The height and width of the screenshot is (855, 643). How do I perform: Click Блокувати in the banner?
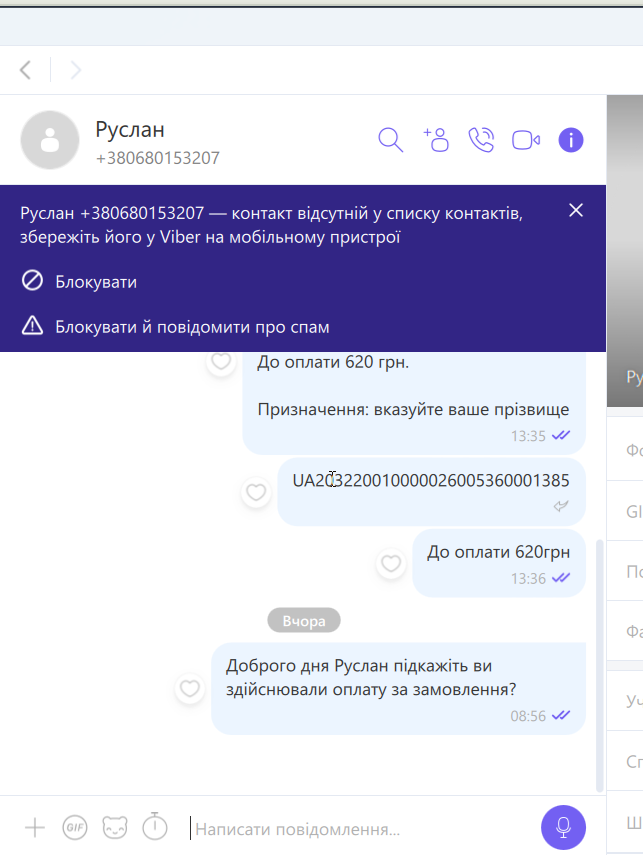click(79, 281)
